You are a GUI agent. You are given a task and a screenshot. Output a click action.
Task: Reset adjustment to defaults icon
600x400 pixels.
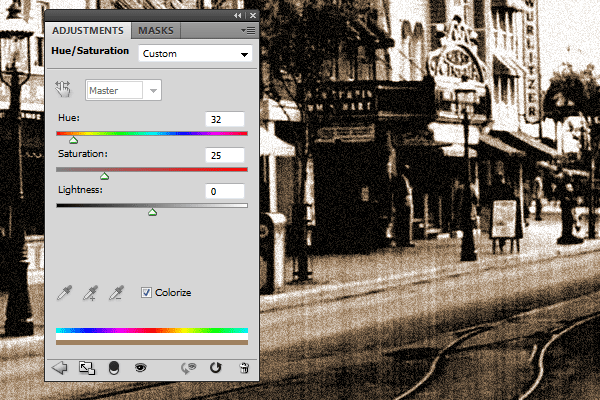[x=215, y=368]
